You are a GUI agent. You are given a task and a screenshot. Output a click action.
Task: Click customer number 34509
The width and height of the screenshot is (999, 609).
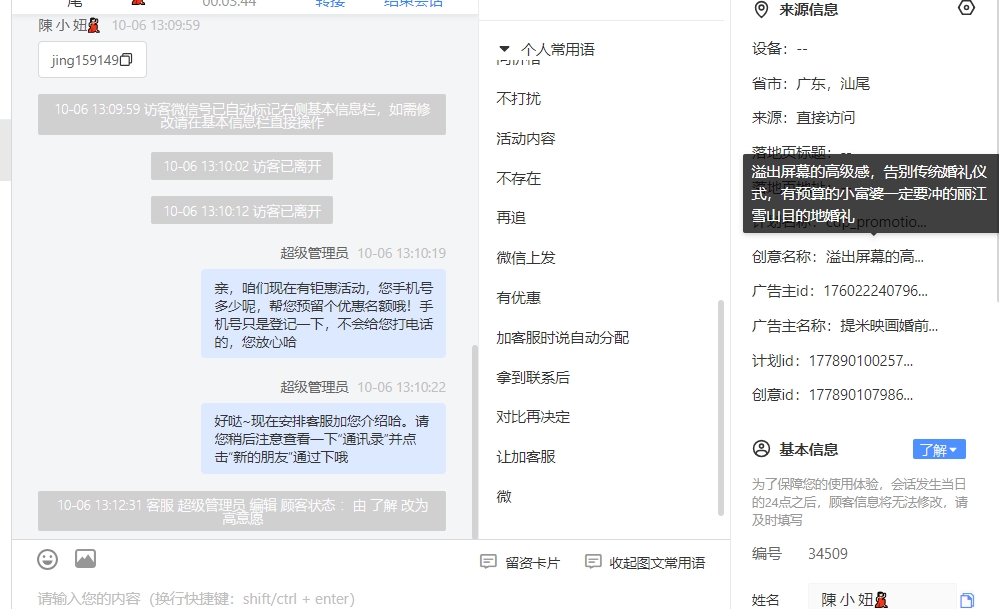[828, 554]
